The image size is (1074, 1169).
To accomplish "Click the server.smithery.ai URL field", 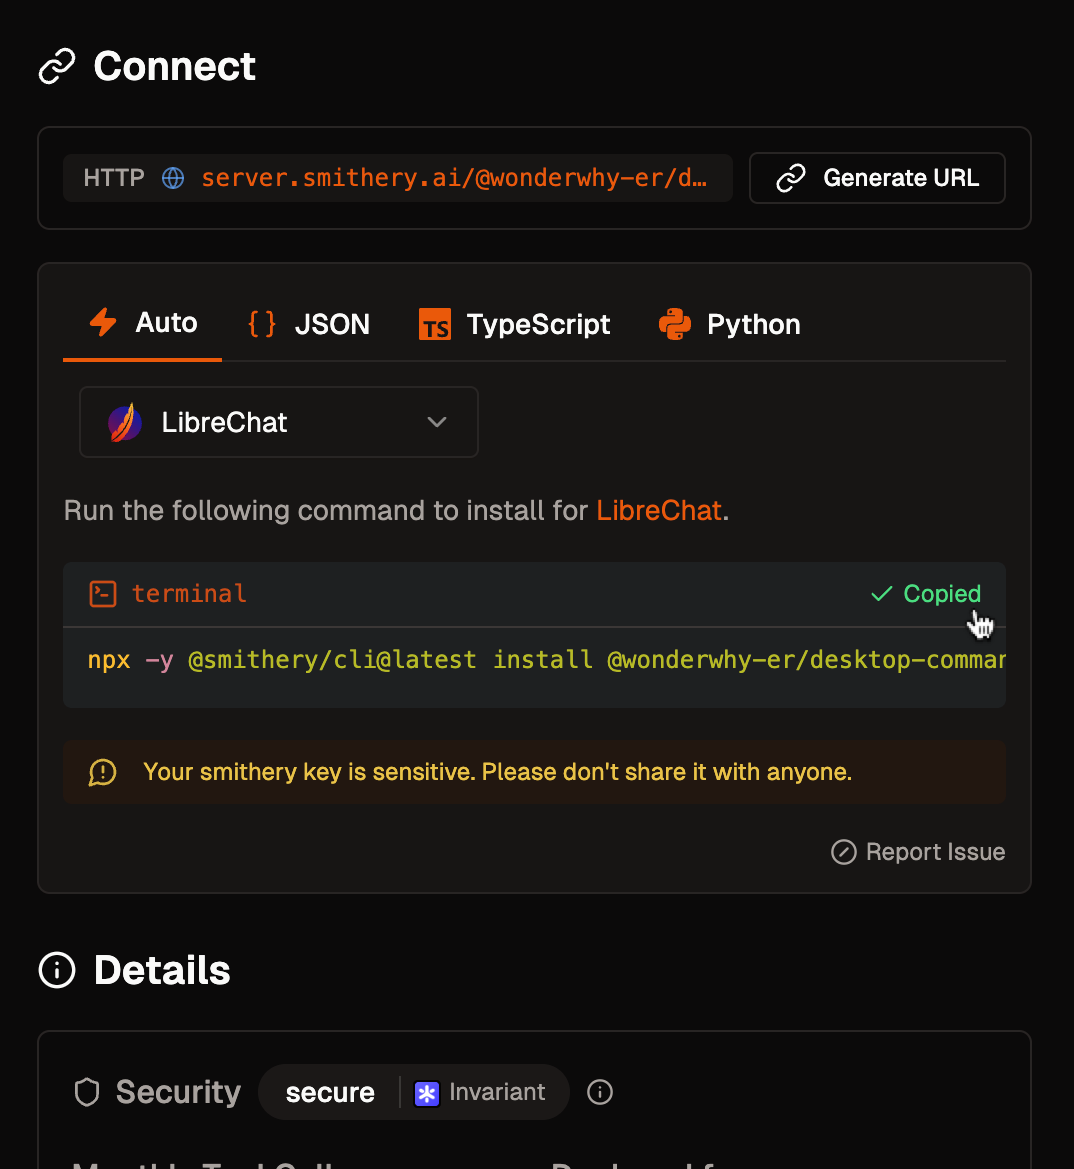I will [454, 179].
